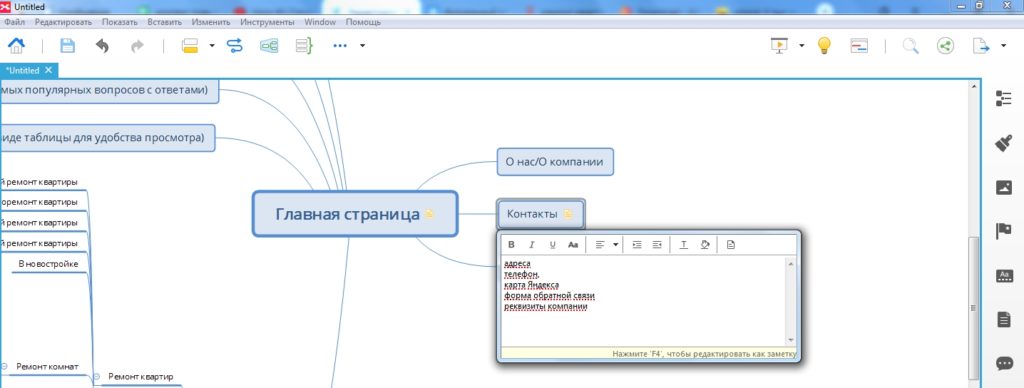Open the Вставить menu

[x=165, y=22]
